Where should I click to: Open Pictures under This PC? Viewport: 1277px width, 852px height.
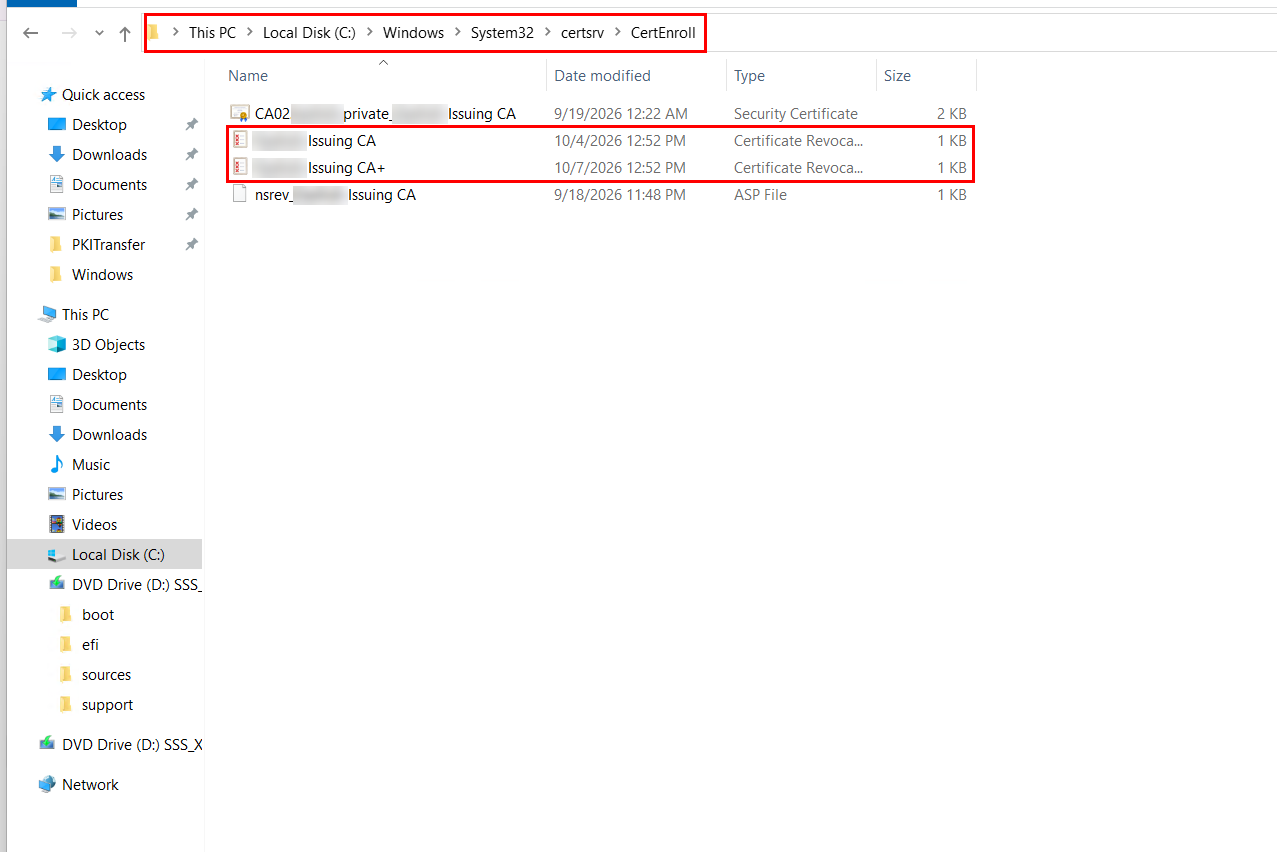(97, 495)
